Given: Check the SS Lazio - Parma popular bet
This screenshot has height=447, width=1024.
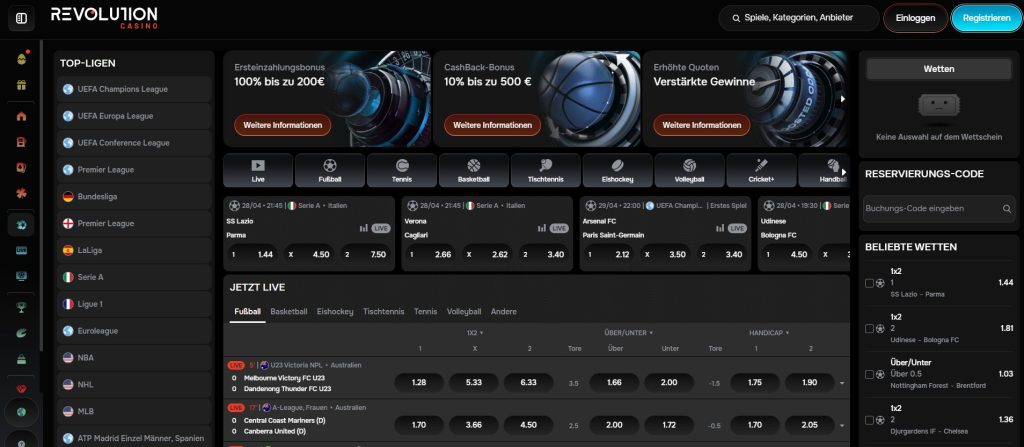Looking at the screenshot, I should click(869, 283).
